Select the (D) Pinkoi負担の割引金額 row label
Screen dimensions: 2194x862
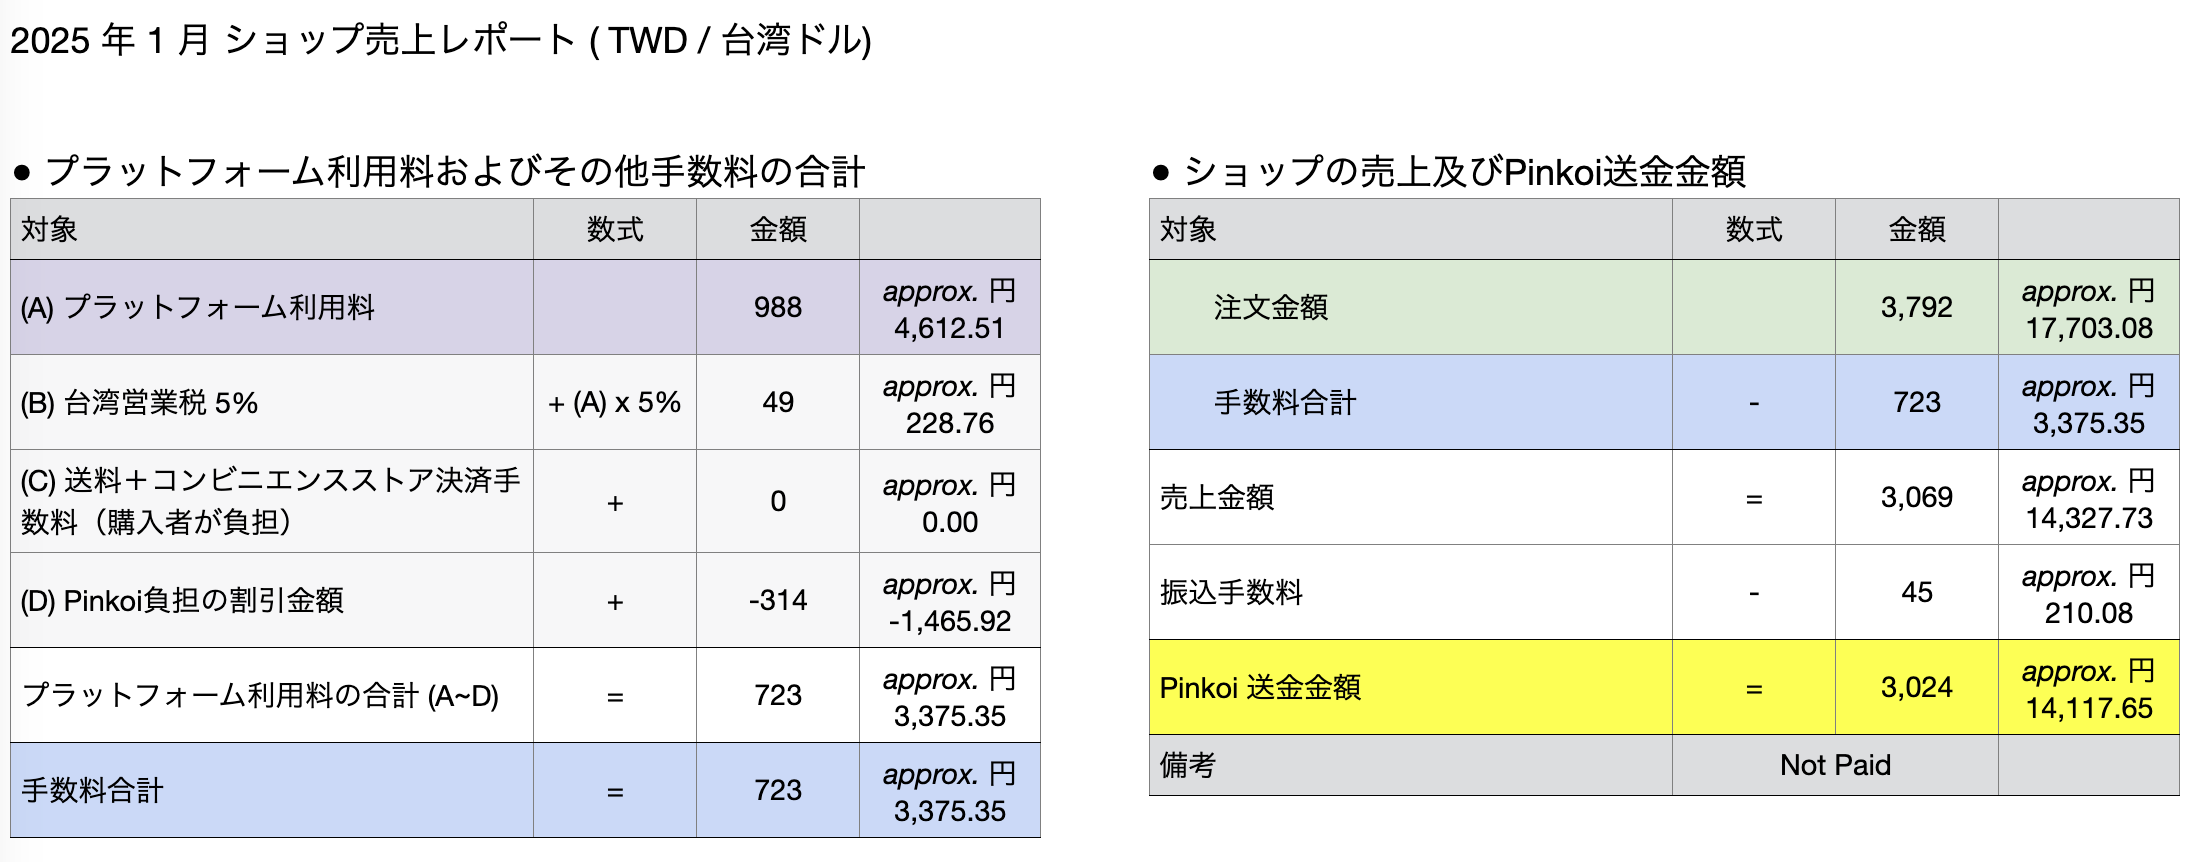pos(182,600)
